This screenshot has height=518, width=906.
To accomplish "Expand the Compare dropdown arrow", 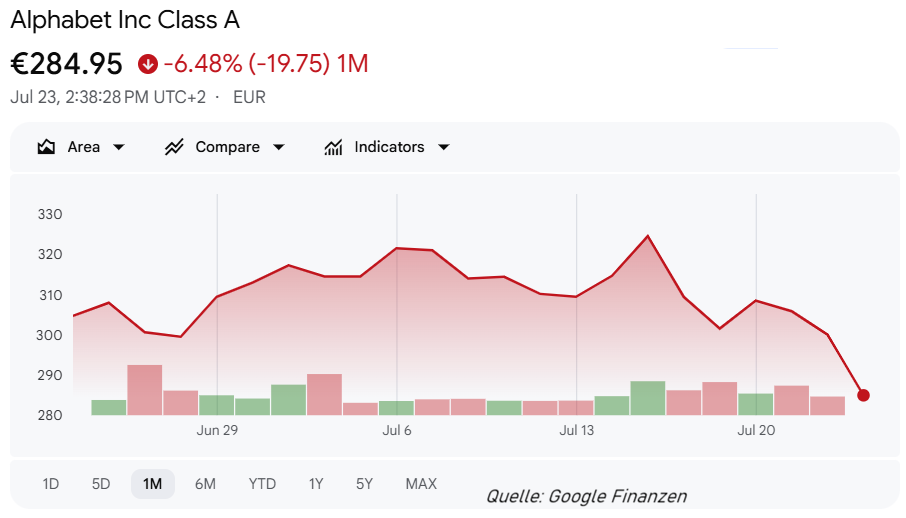I will [279, 147].
